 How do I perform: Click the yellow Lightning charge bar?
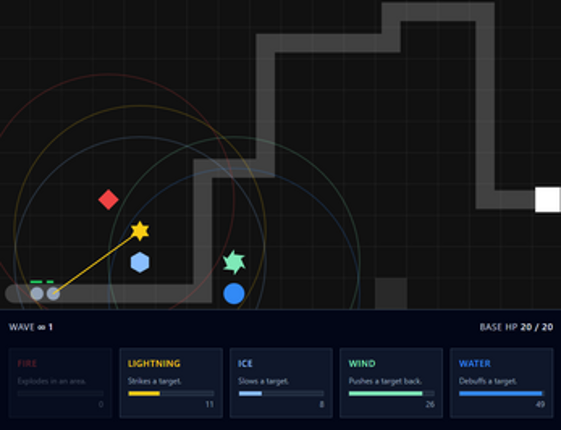click(171, 394)
